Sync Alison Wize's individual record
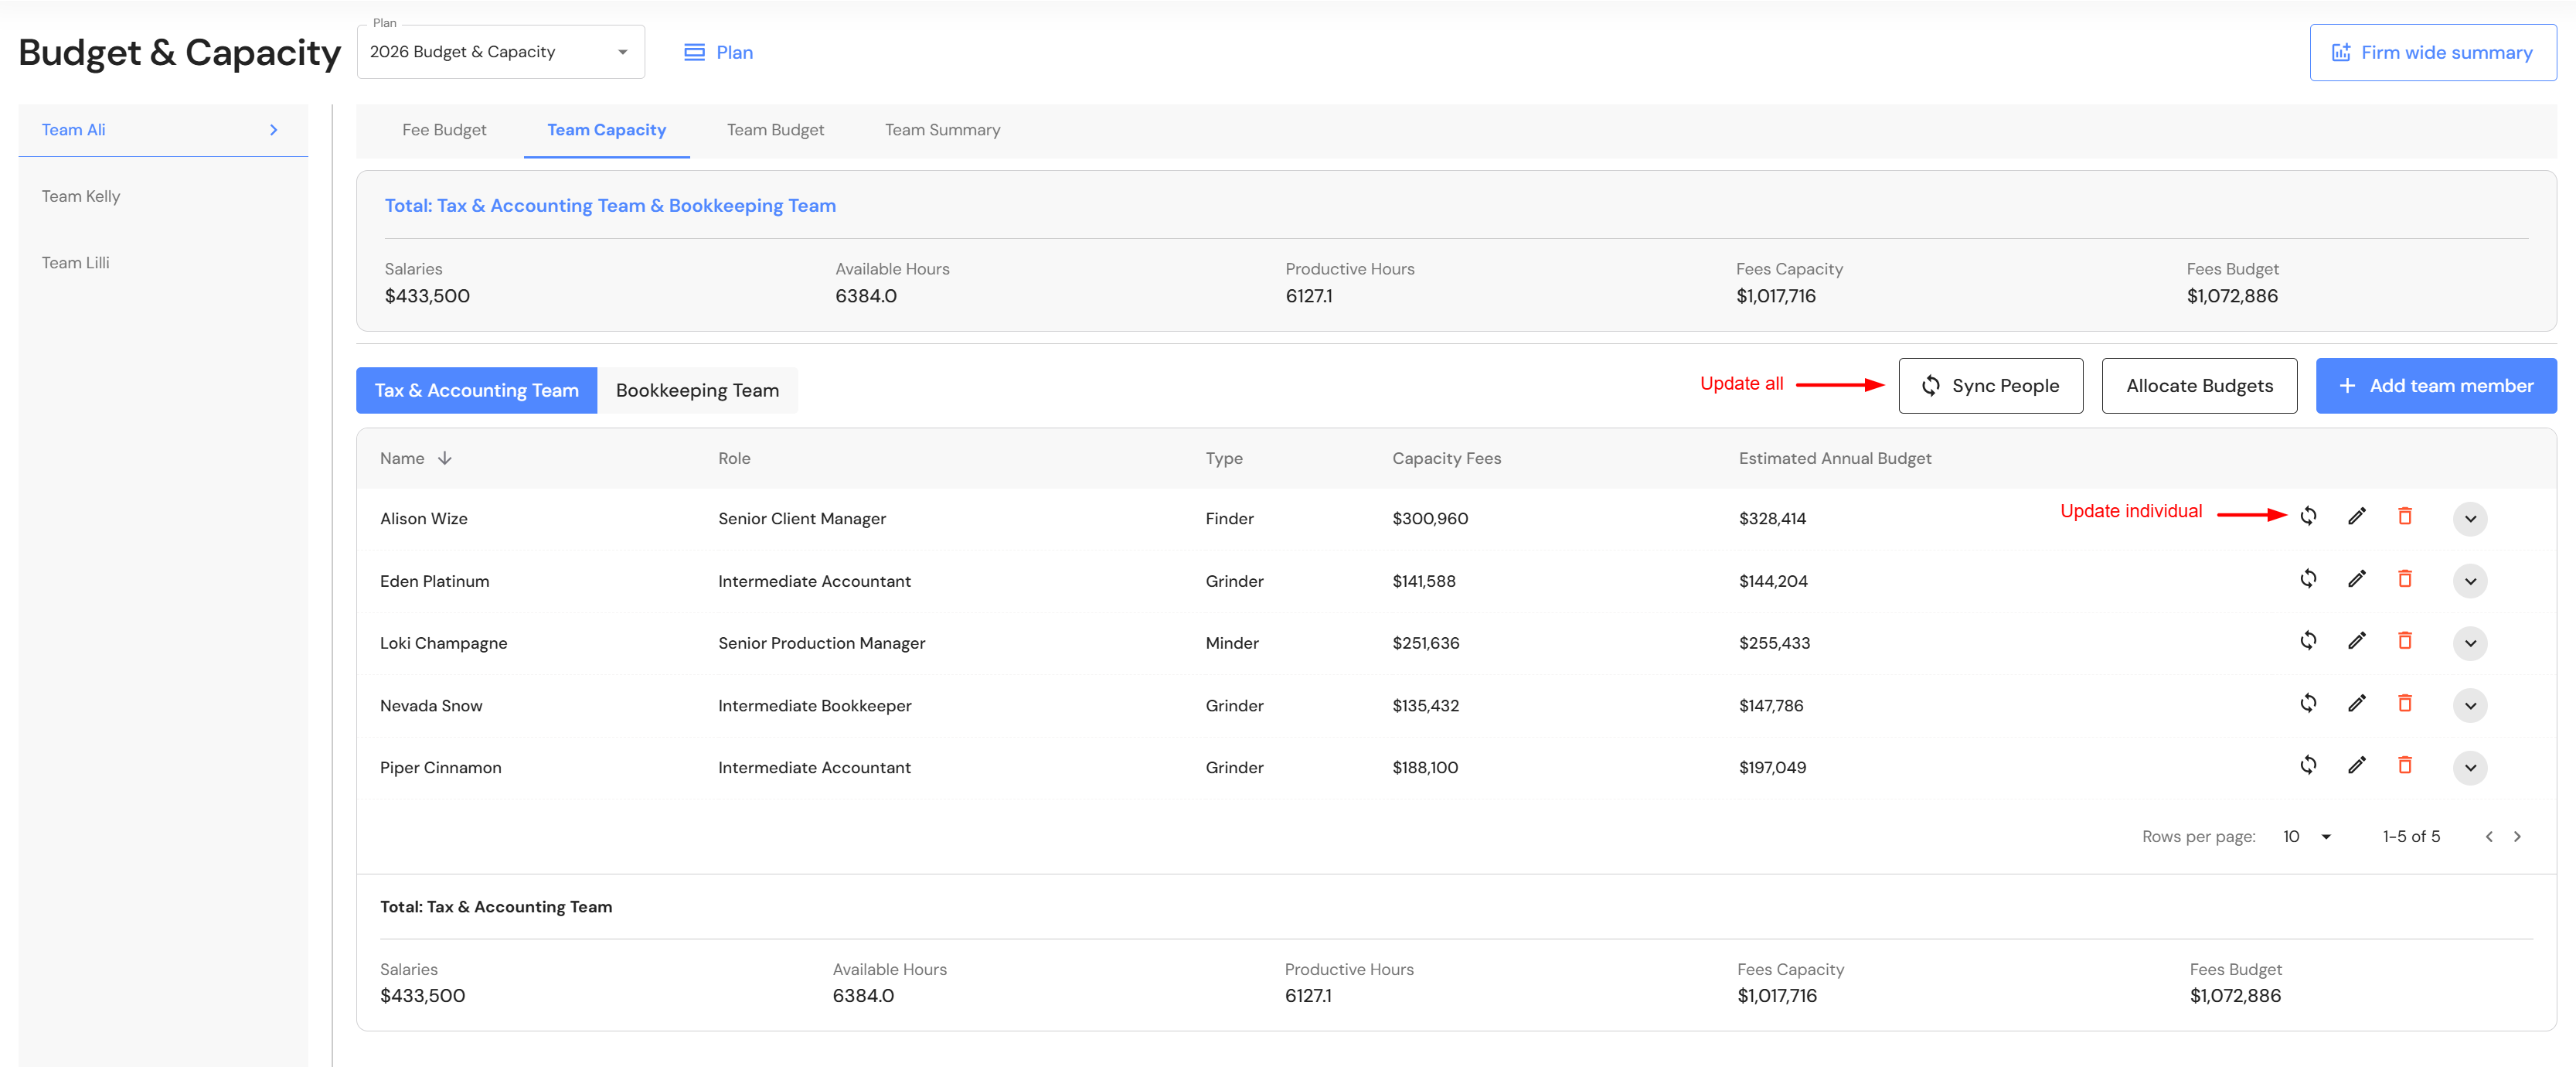The image size is (2576, 1067). point(2308,516)
